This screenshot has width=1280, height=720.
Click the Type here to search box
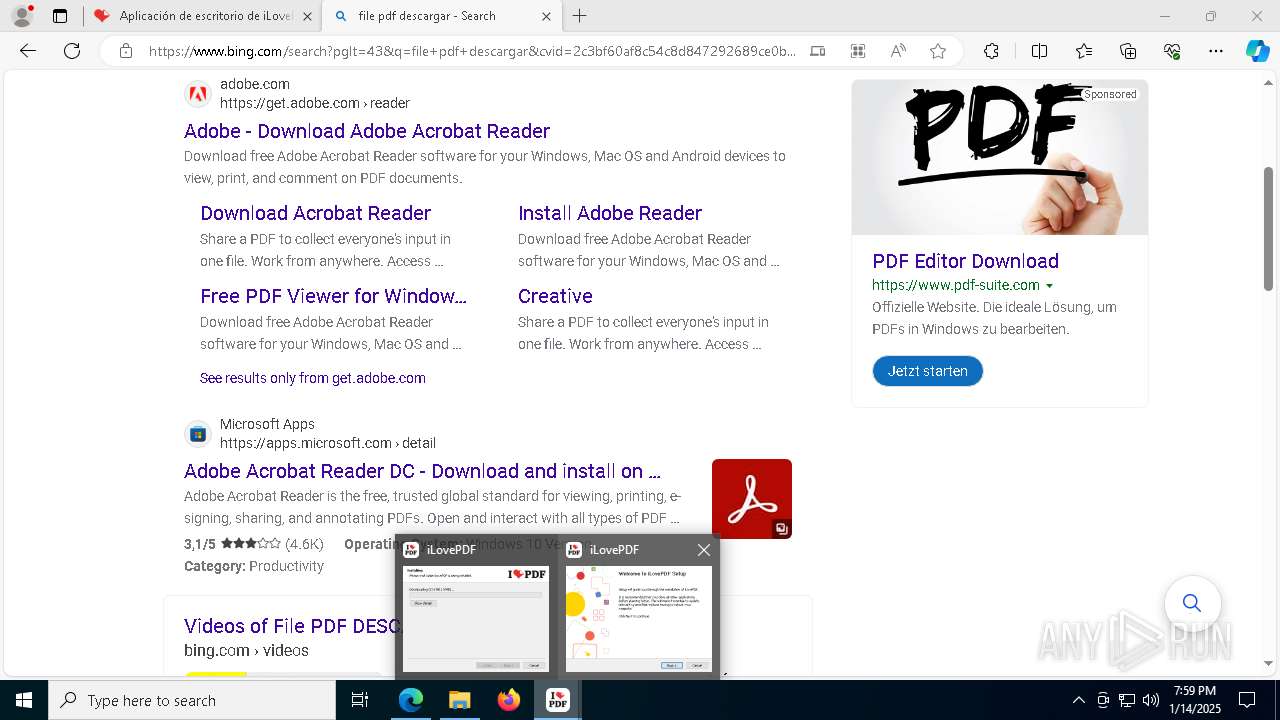pyautogui.click(x=192, y=700)
